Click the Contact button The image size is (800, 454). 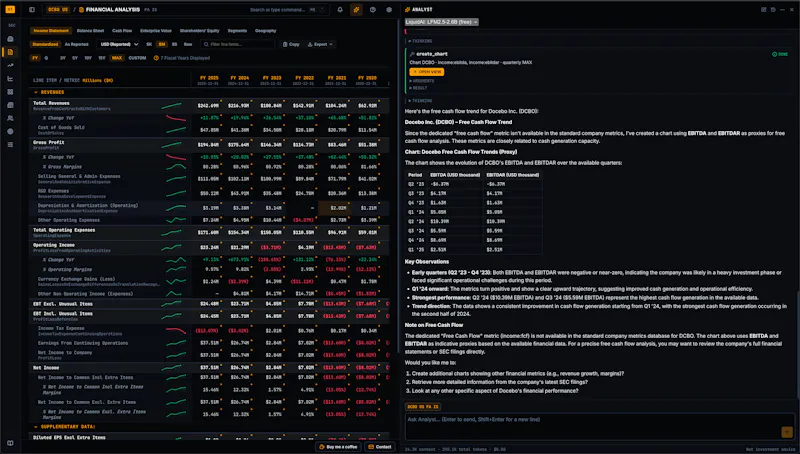click(x=380, y=447)
